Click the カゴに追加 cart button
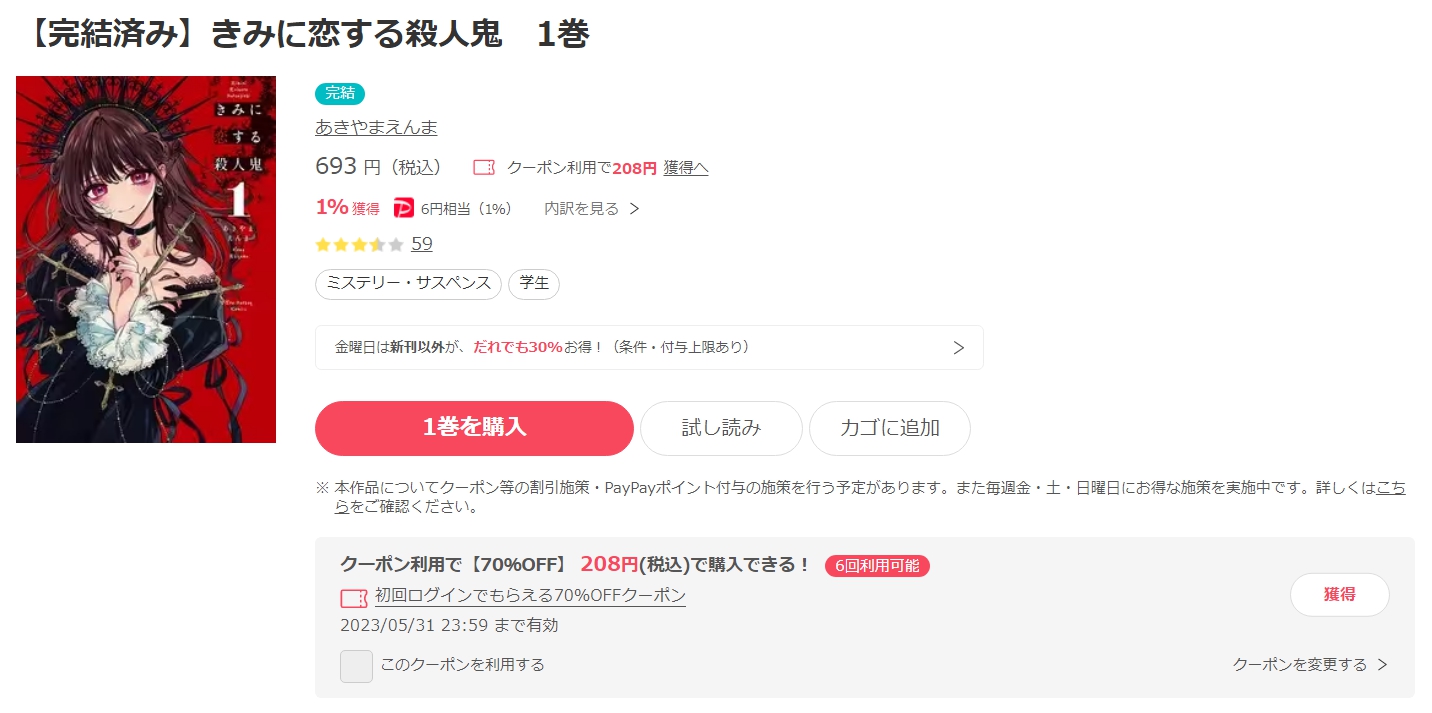 (x=890, y=428)
